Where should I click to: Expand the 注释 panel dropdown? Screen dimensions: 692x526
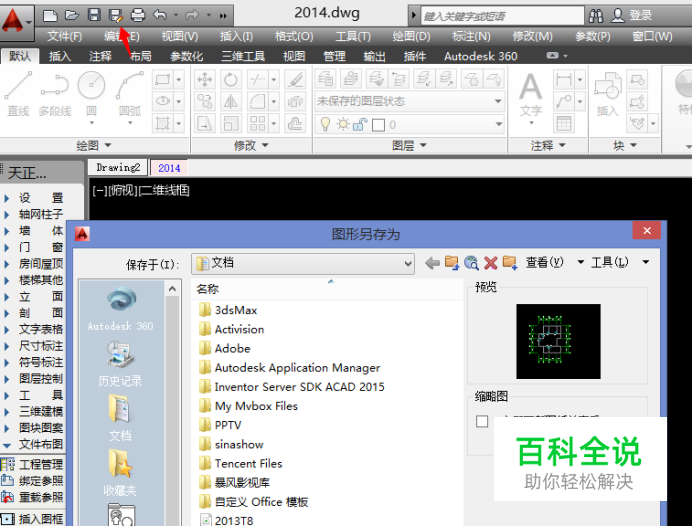(548, 145)
